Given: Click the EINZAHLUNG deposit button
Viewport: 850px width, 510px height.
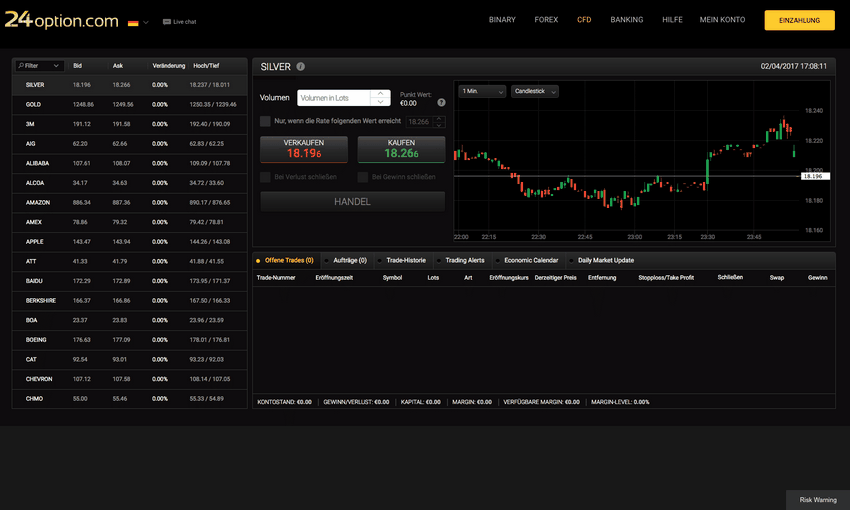Looking at the screenshot, I should (x=800, y=20).
